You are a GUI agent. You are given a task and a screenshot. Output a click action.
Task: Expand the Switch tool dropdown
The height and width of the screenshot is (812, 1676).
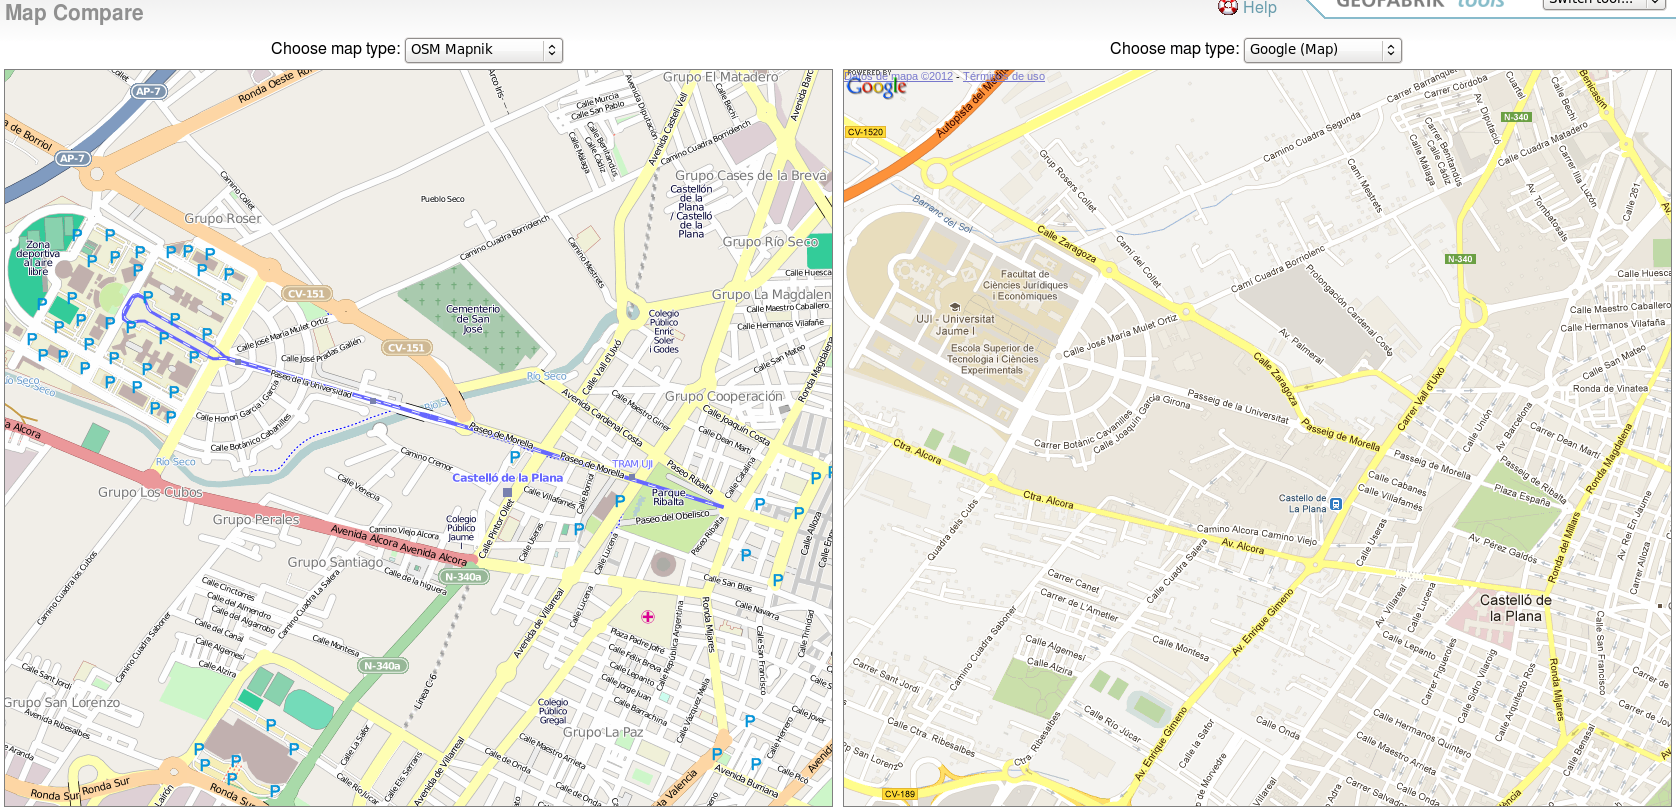click(x=1604, y=3)
